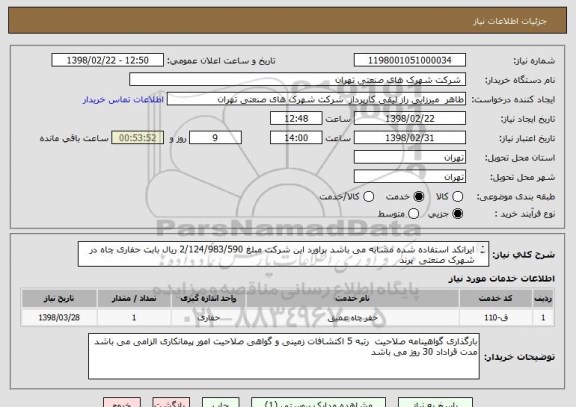The width and height of the screenshot is (576, 407).
Task: Click the ردیف column header
Action: pyautogui.click(x=543, y=298)
